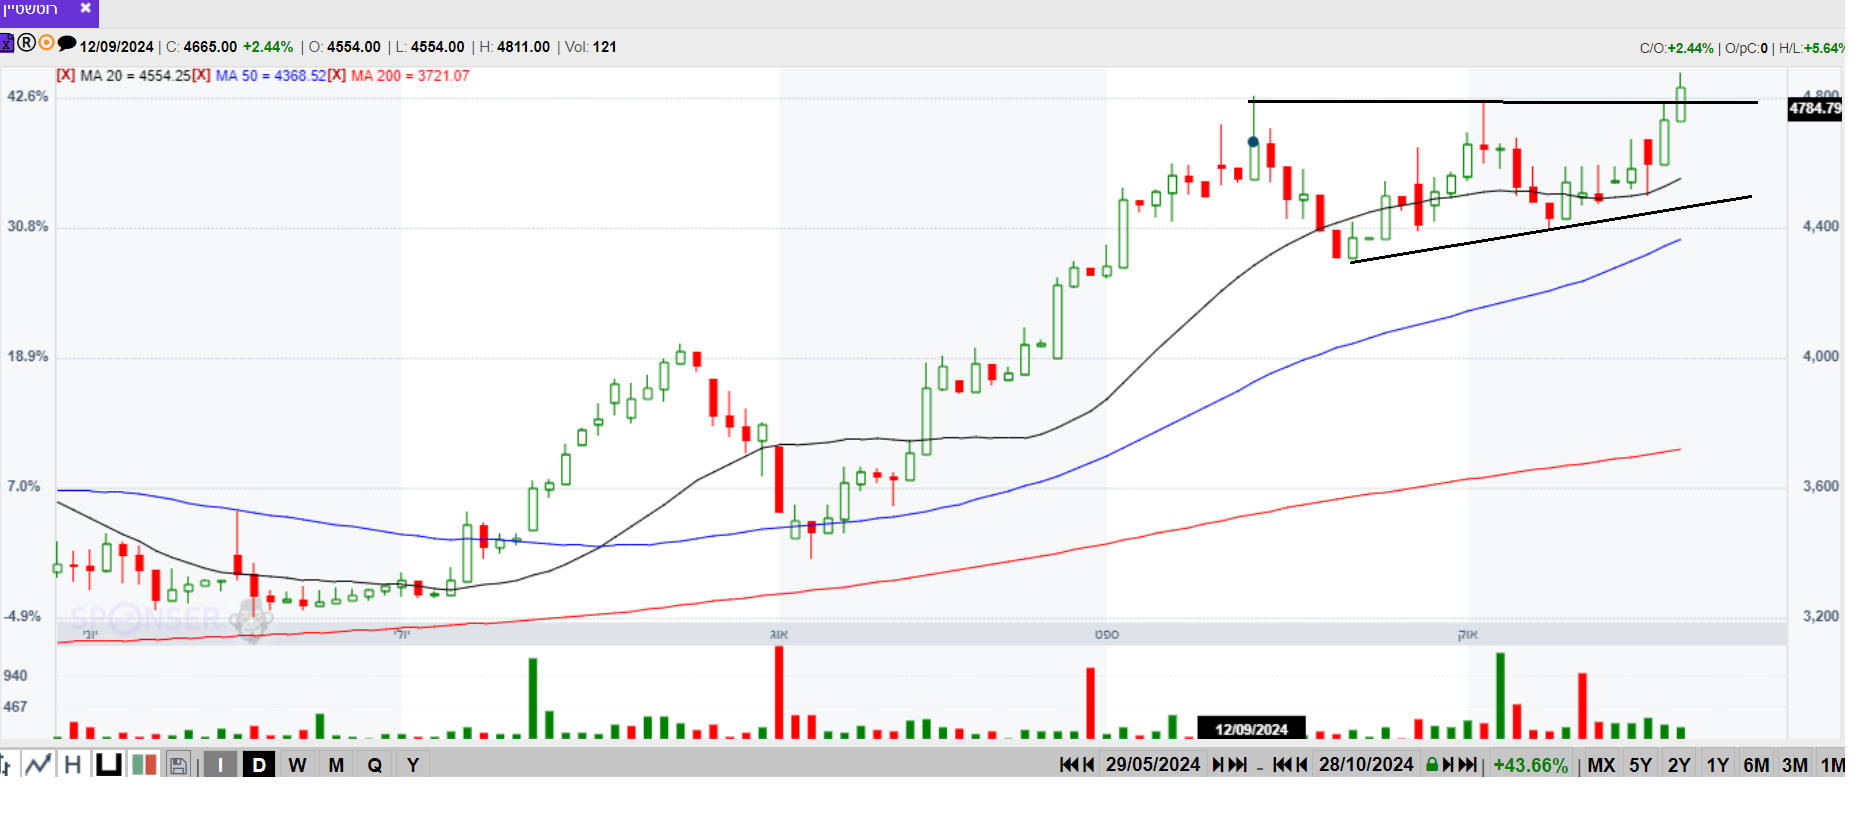Click the MA 20 = 4554.25 label
Viewport: 1866px width, 826px height.
tap(135, 75)
